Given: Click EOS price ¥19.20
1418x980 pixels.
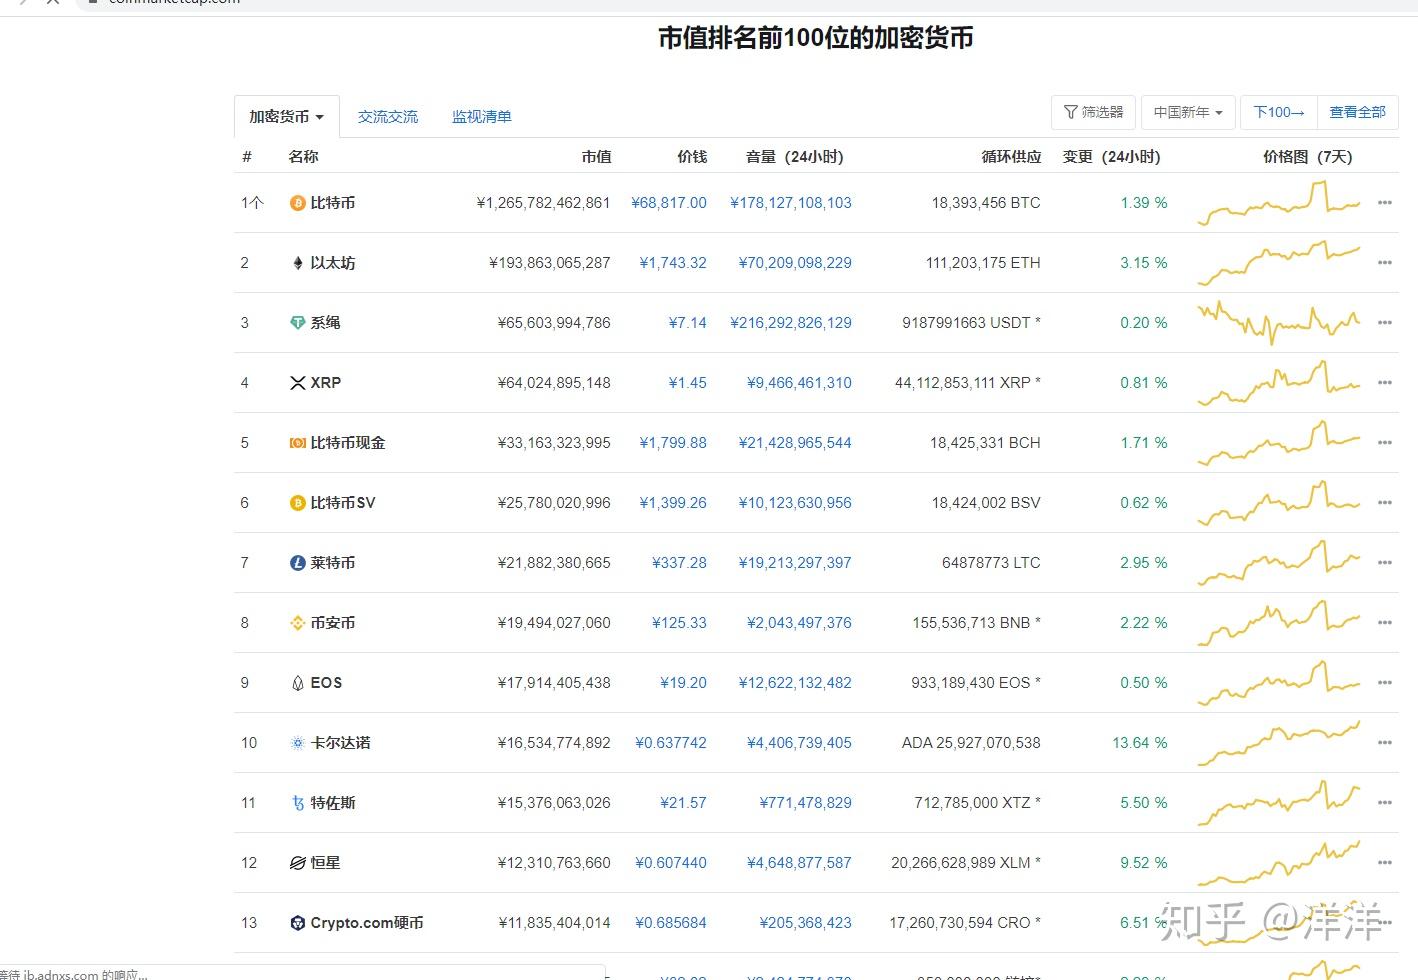Looking at the screenshot, I should pos(683,683).
